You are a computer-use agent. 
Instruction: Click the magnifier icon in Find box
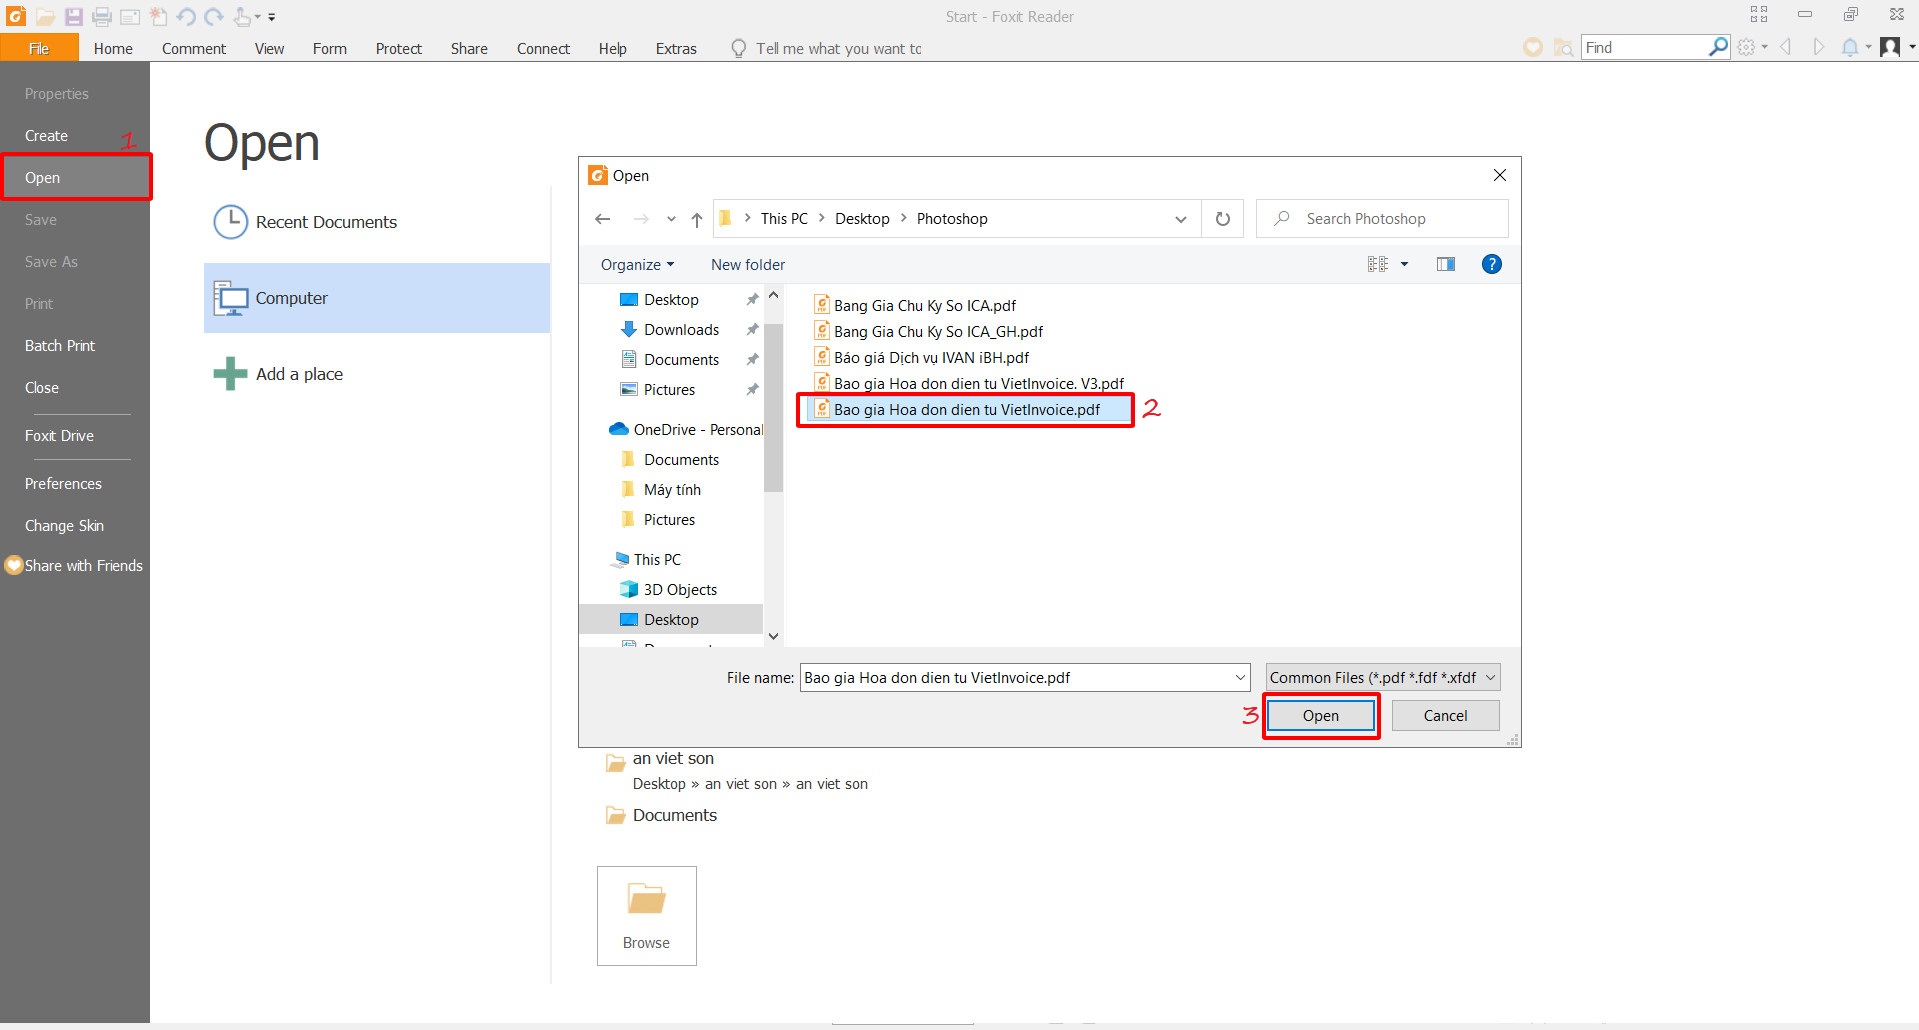(x=1718, y=47)
